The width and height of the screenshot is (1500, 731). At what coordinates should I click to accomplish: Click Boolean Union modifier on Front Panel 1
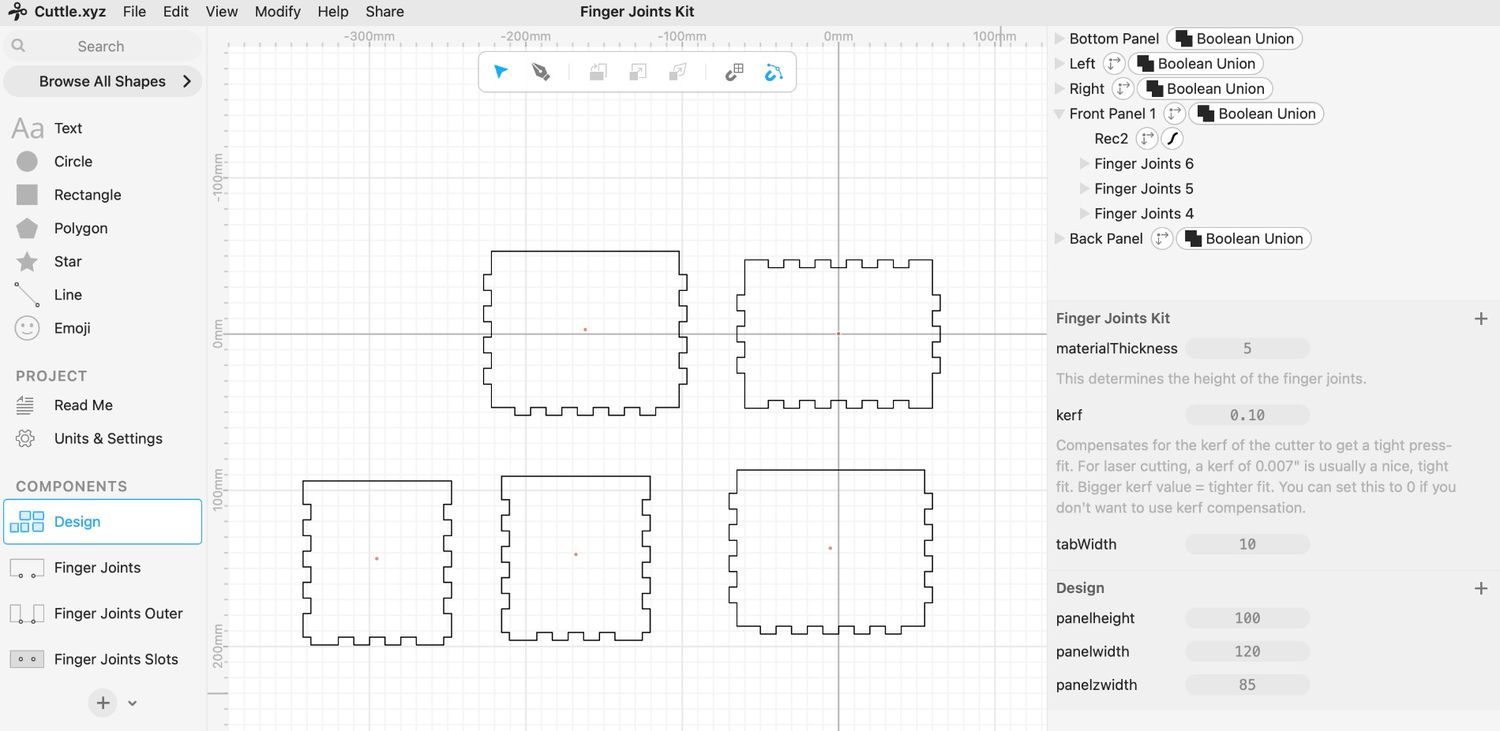point(1256,113)
